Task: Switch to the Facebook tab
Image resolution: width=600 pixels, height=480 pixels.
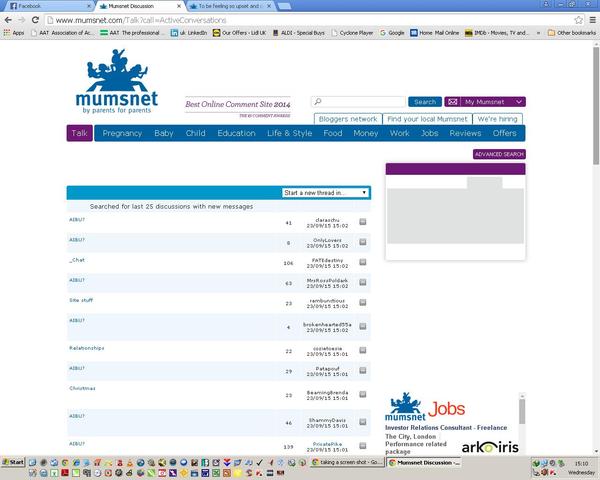Action: pos(48,6)
